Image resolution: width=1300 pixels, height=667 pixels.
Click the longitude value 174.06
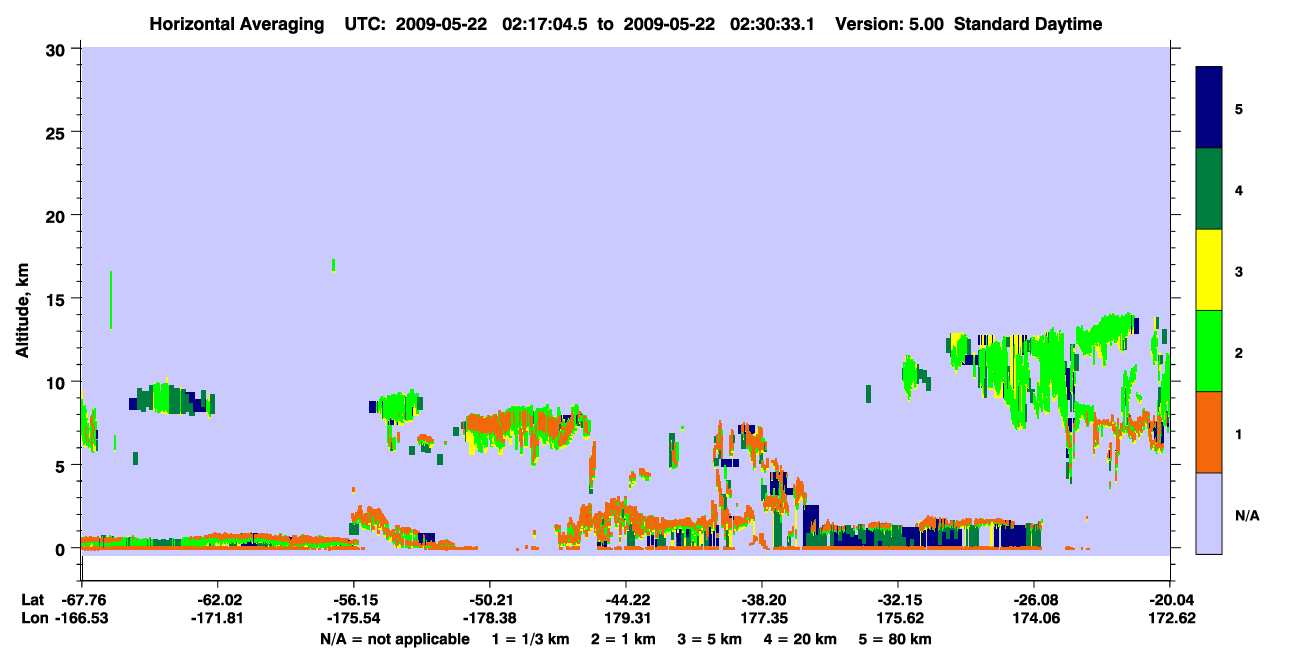coord(1034,618)
